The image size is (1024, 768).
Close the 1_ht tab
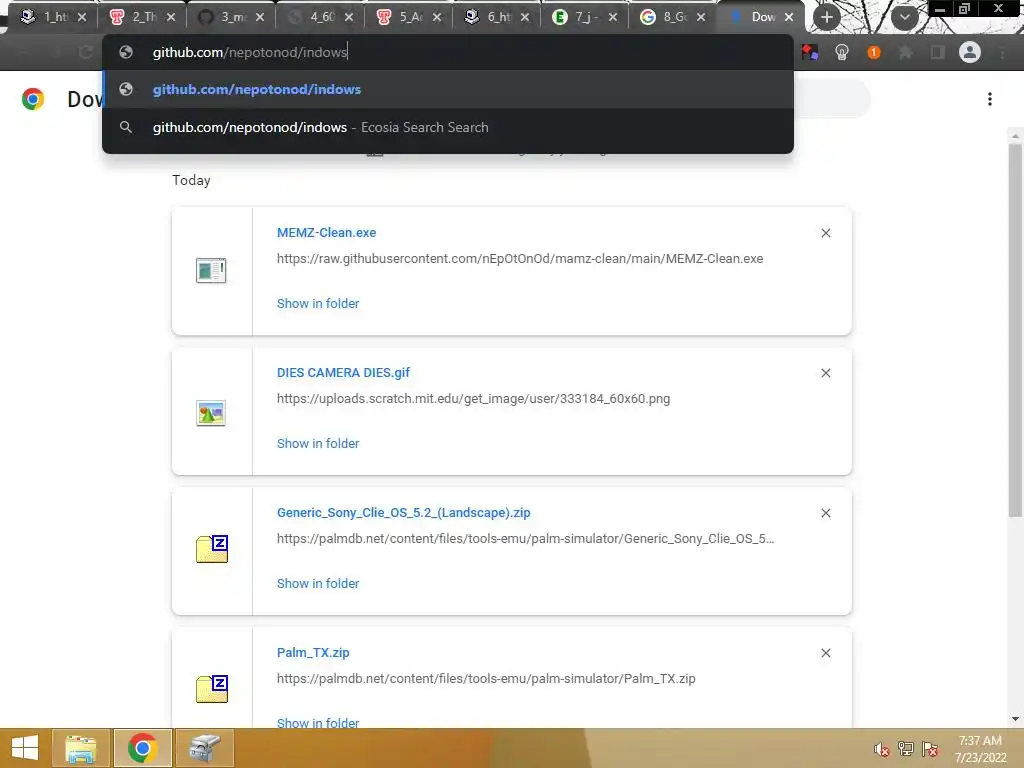[82, 17]
